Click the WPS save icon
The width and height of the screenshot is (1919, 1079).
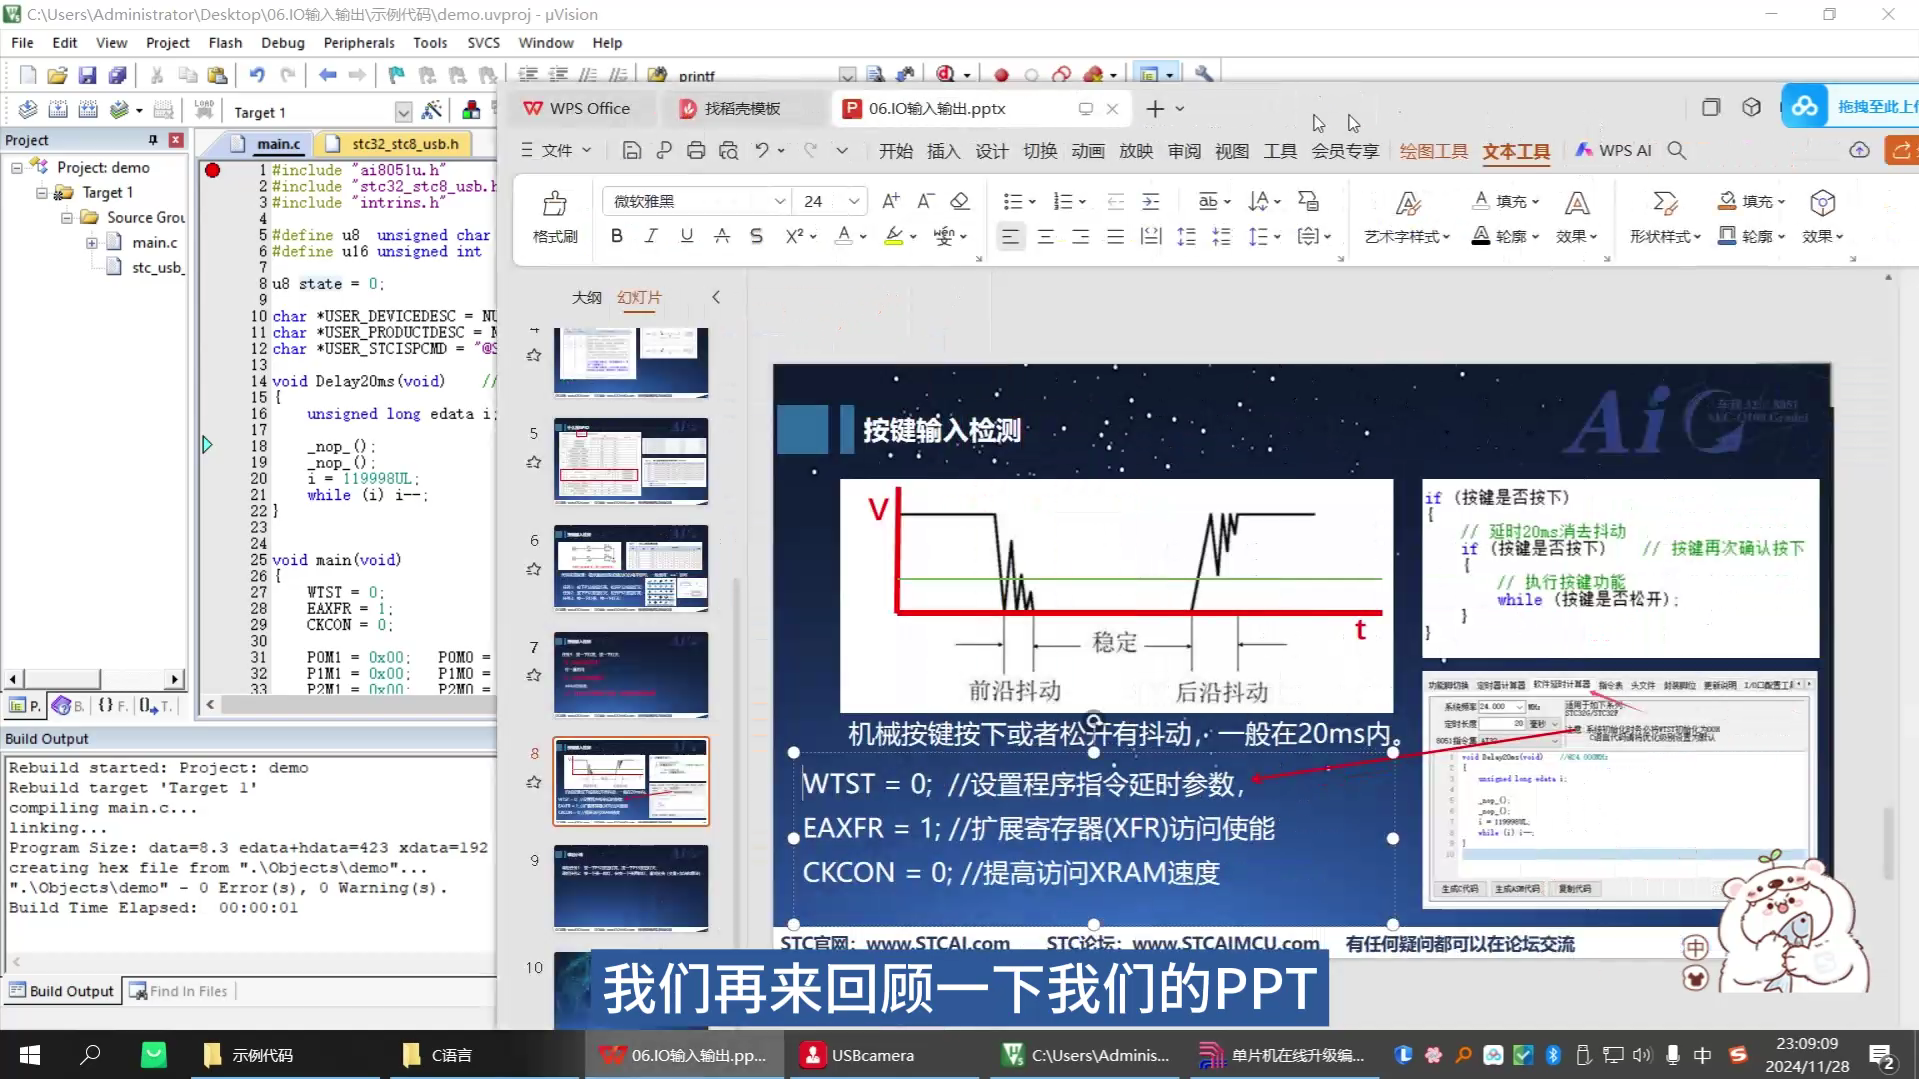click(x=631, y=151)
